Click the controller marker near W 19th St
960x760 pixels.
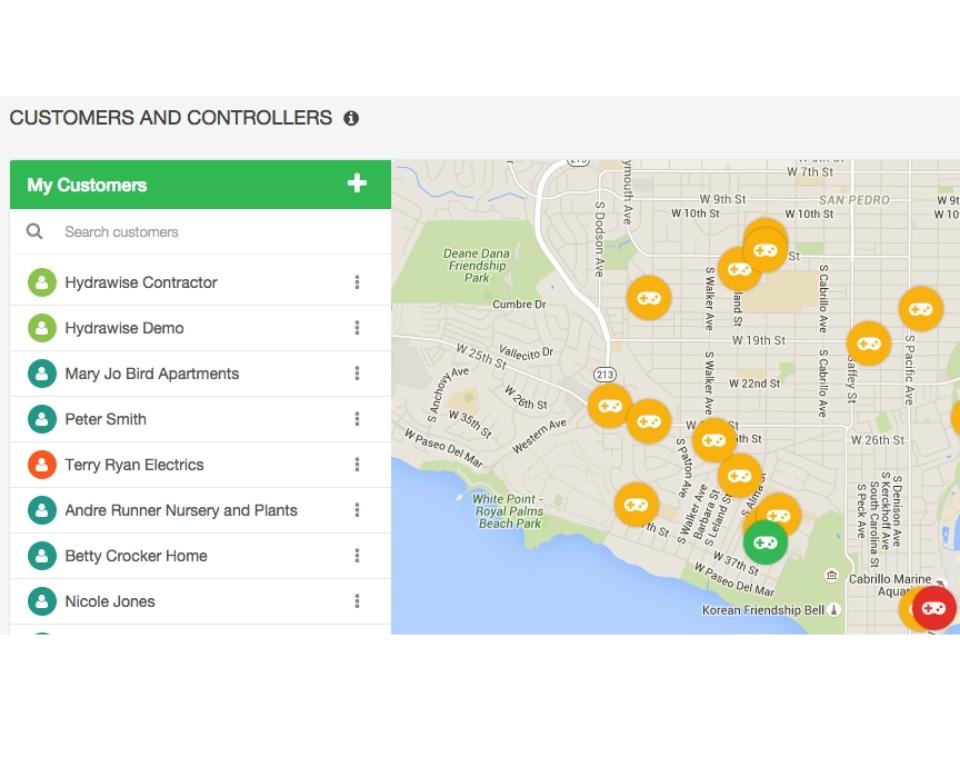click(868, 343)
